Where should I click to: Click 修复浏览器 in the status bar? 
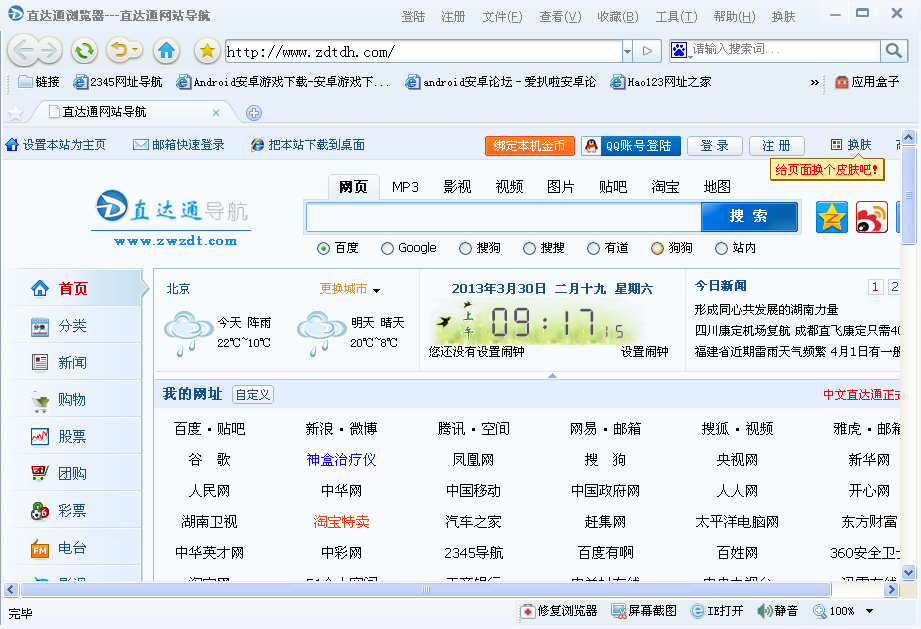(x=559, y=611)
